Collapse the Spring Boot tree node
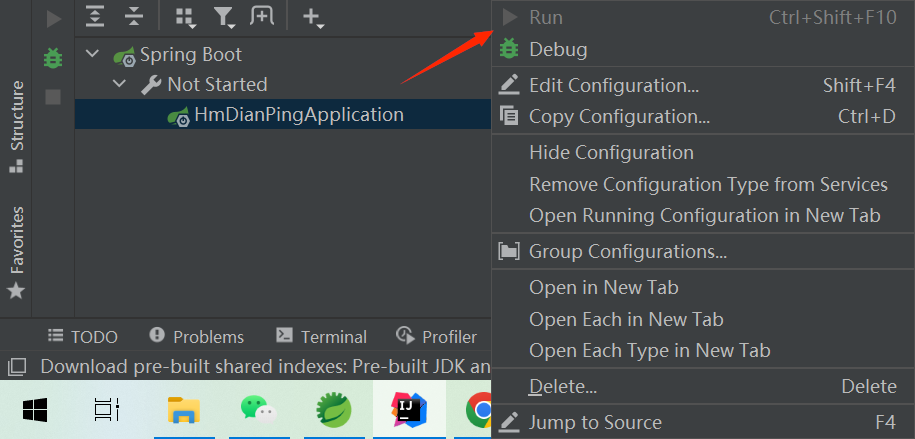The image size is (915, 439). (x=92, y=54)
